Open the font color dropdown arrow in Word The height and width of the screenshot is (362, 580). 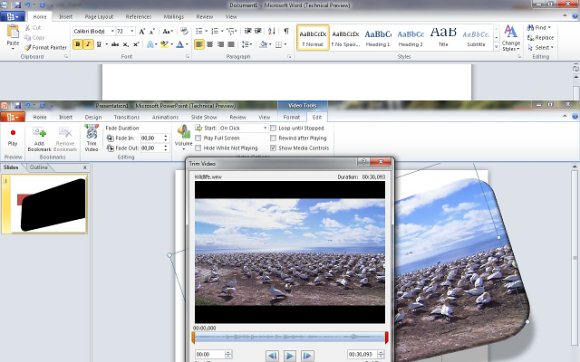tap(187, 45)
